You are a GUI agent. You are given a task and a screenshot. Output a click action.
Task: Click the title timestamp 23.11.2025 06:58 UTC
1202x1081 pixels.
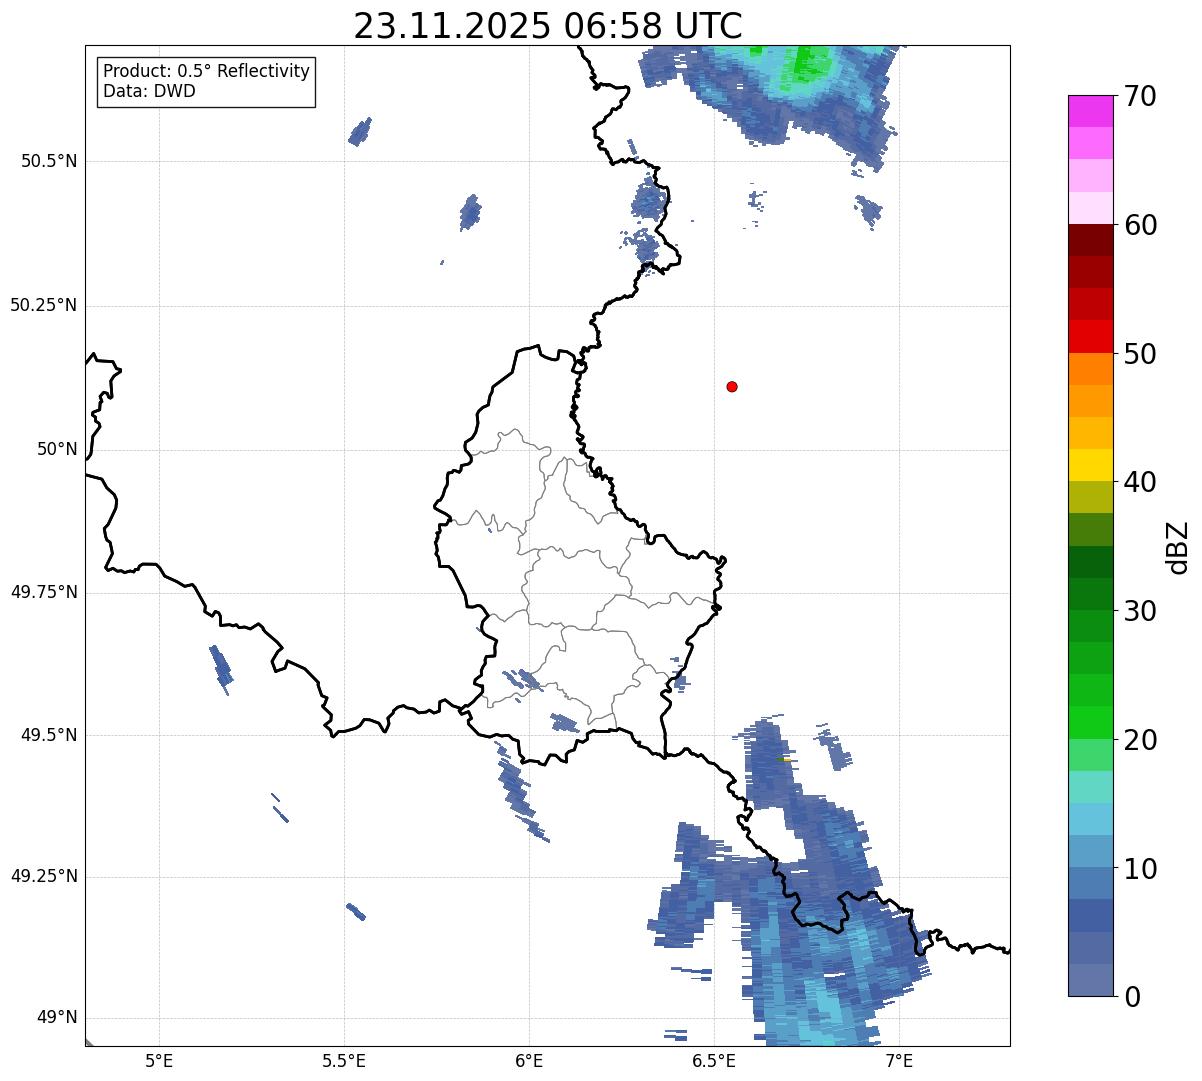pos(547,26)
